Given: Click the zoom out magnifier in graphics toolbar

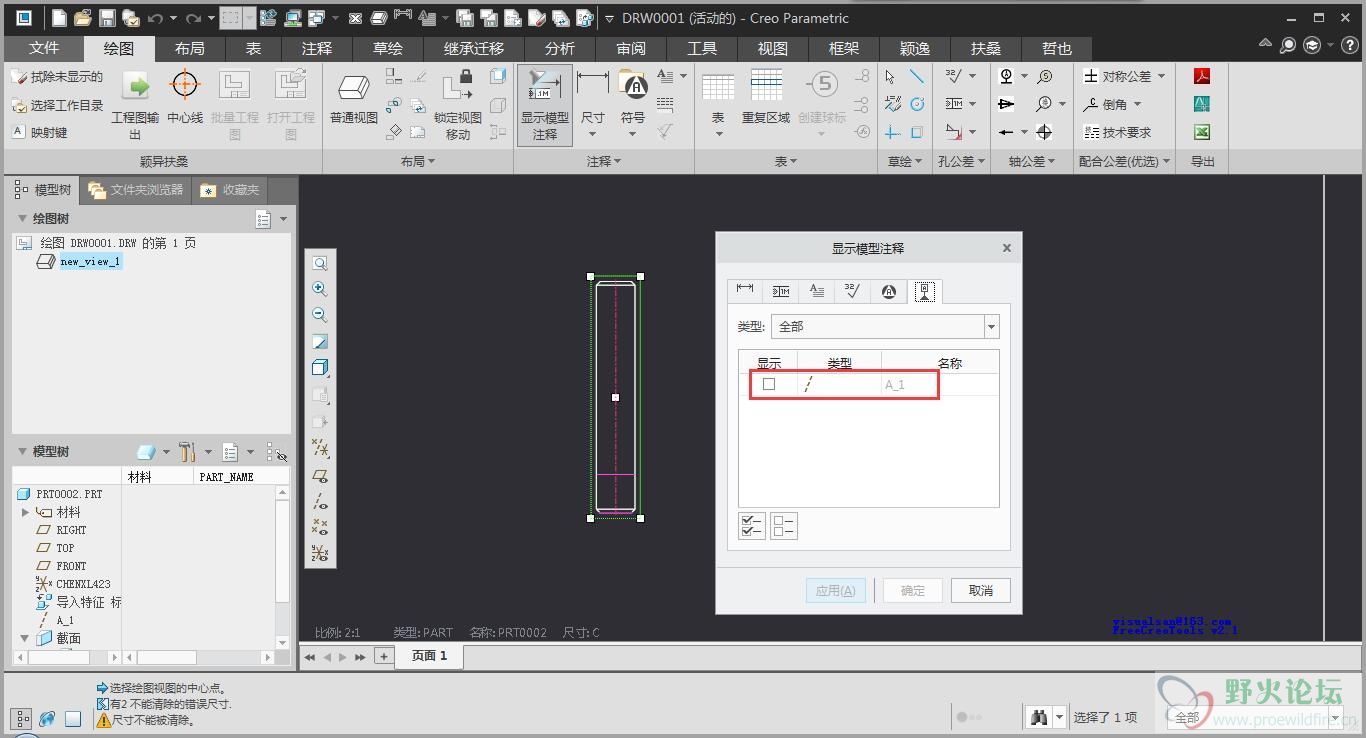Looking at the screenshot, I should click(320, 315).
